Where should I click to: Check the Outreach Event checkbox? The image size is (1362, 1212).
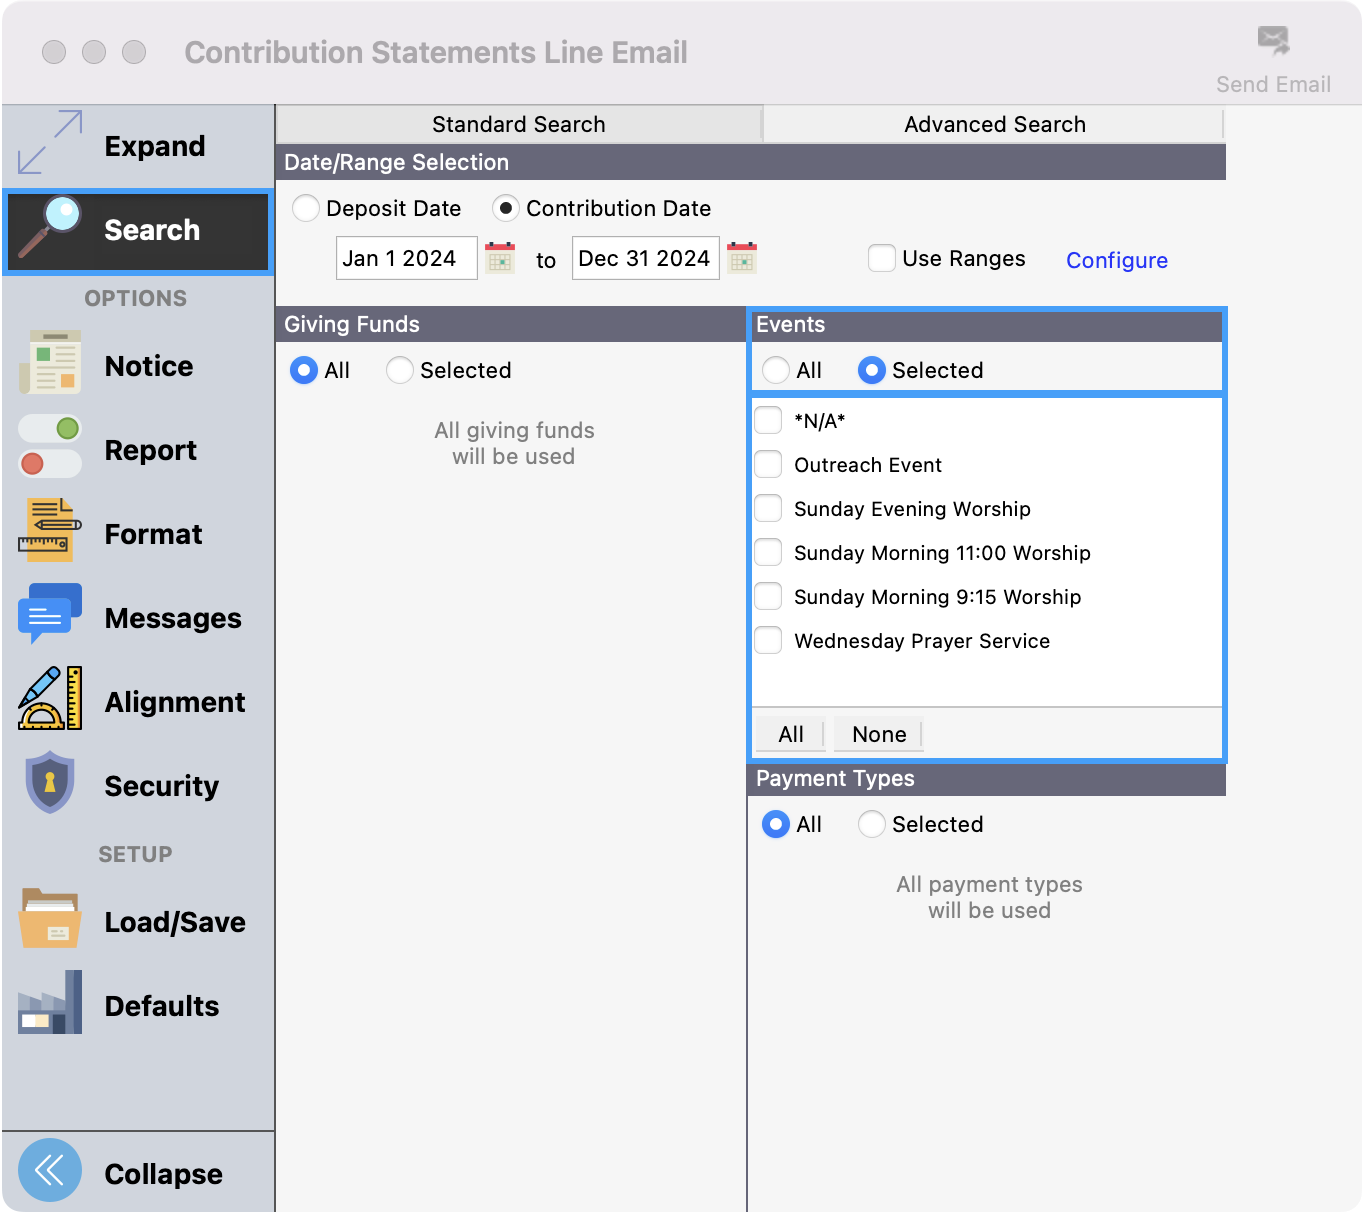pos(768,464)
